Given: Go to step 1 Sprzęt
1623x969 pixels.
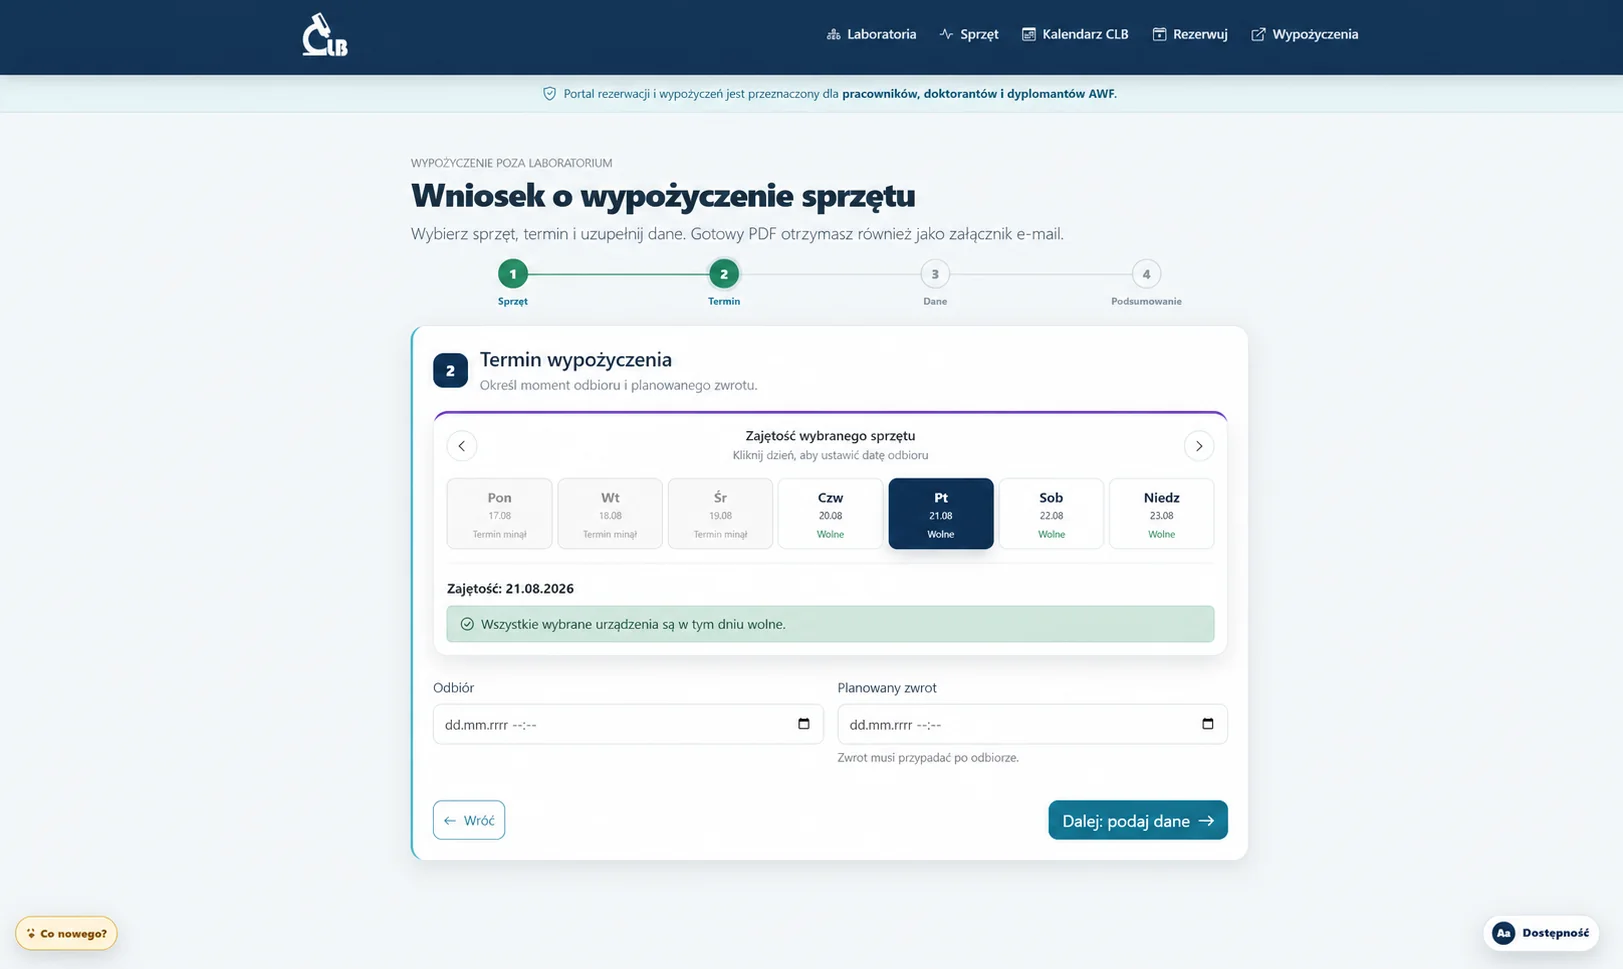Looking at the screenshot, I should click(513, 274).
